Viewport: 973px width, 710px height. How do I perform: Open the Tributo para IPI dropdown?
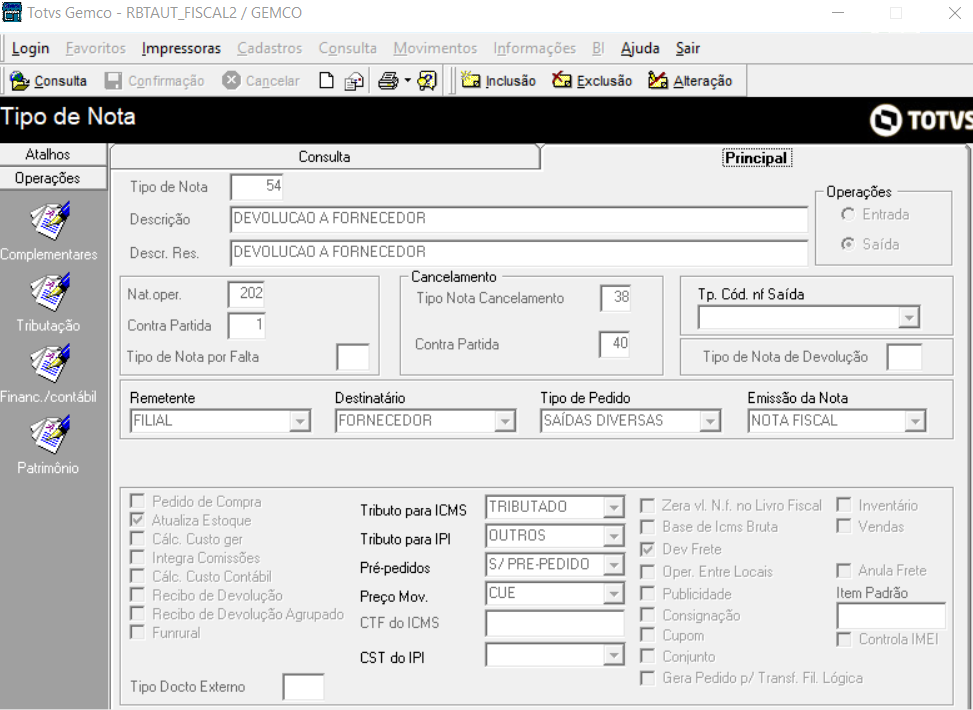[x=614, y=536]
